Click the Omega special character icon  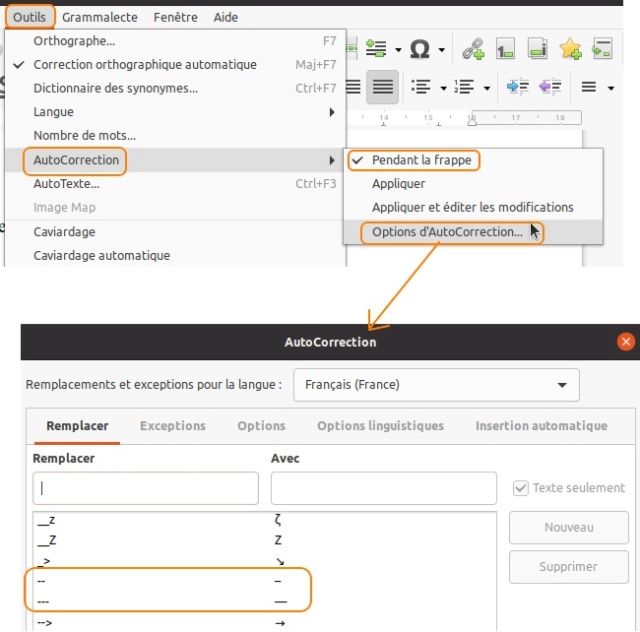(420, 49)
